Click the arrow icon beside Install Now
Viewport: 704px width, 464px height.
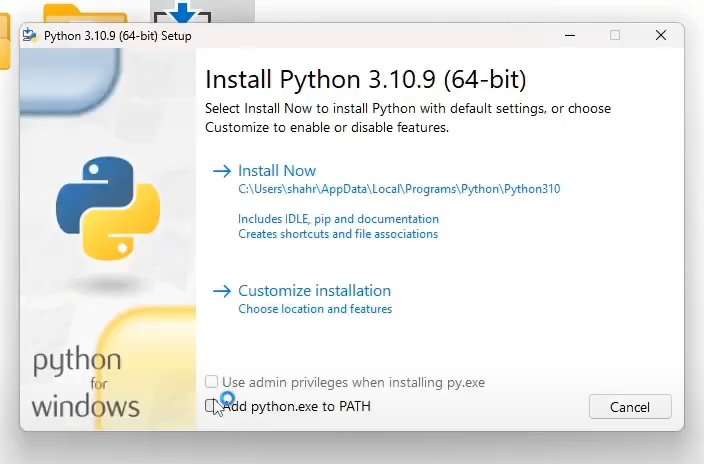click(x=221, y=171)
